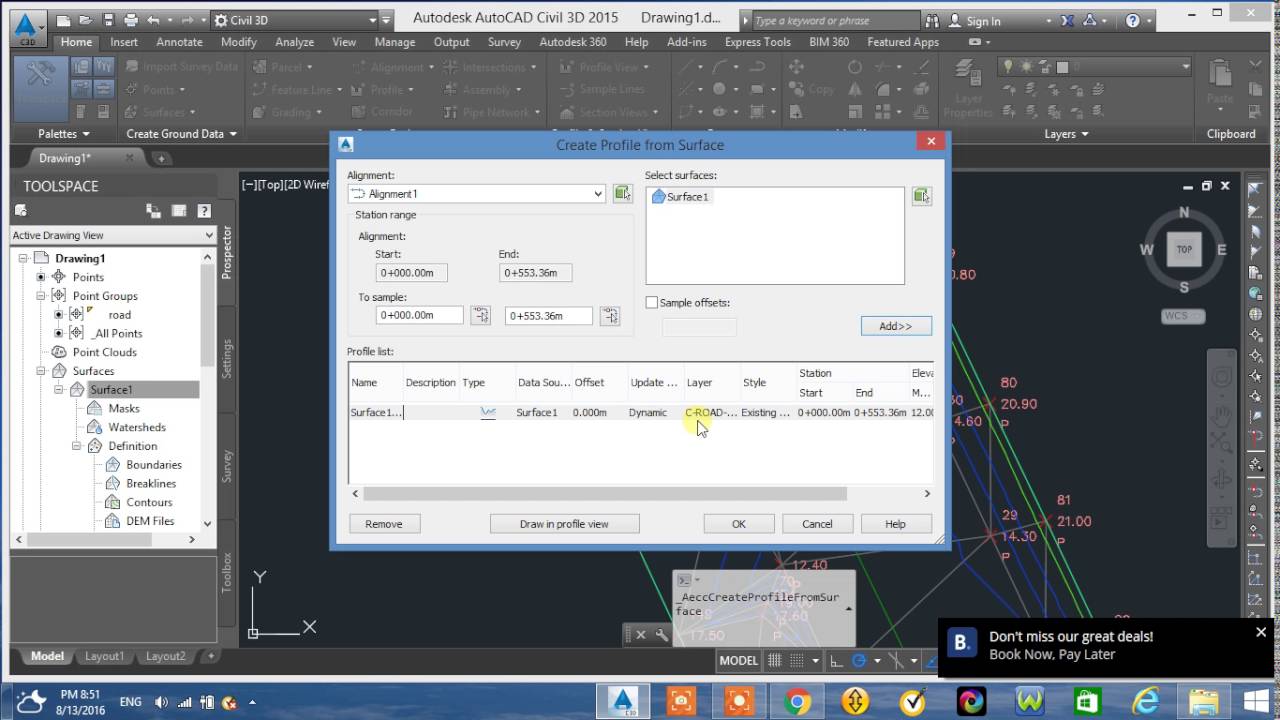Open the File Explorer taskbar icon
This screenshot has width=1280, height=720.
point(1203,701)
